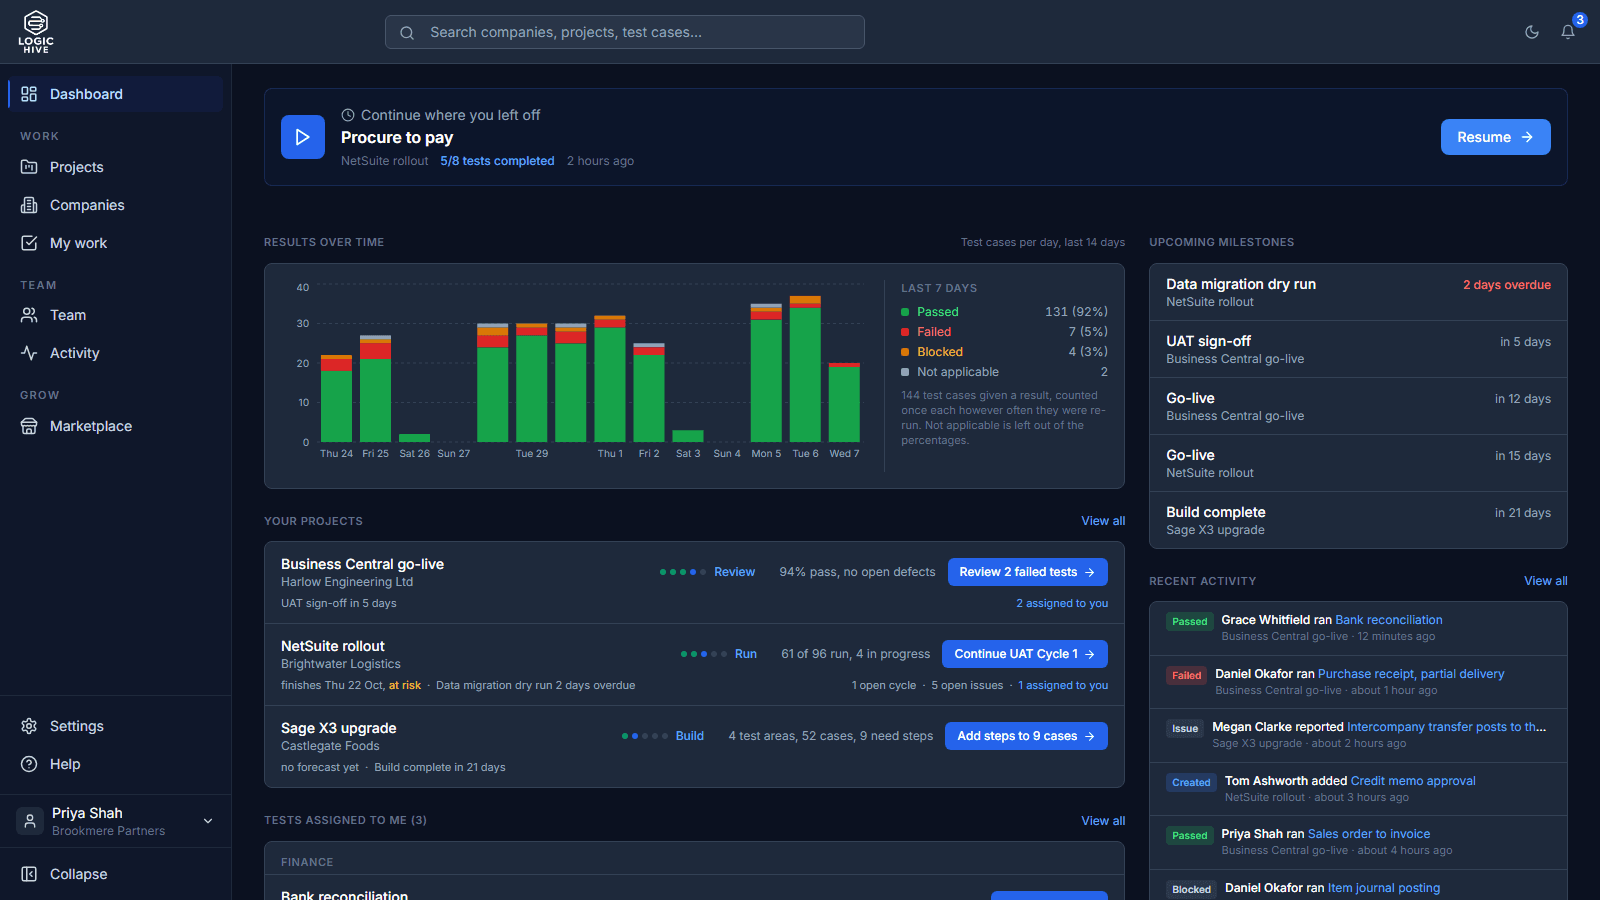Open Projects in sidebar
This screenshot has width=1600, height=900.
[x=116, y=167]
